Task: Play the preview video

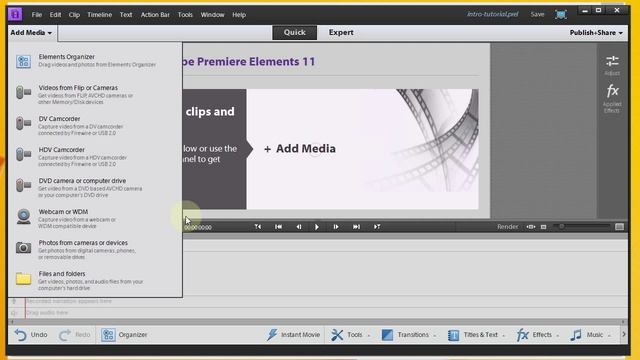Action: (x=317, y=227)
